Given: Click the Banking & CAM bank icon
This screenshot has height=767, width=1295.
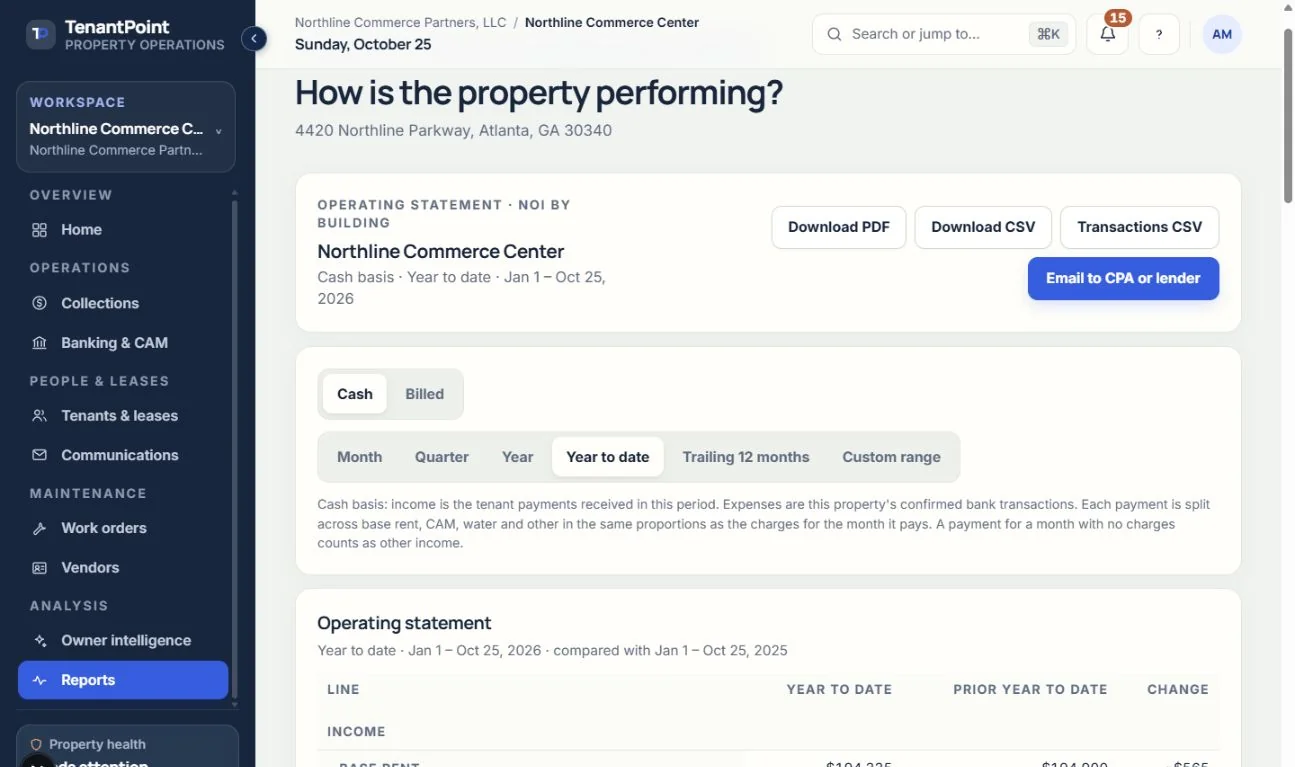Looking at the screenshot, I should (x=40, y=343).
